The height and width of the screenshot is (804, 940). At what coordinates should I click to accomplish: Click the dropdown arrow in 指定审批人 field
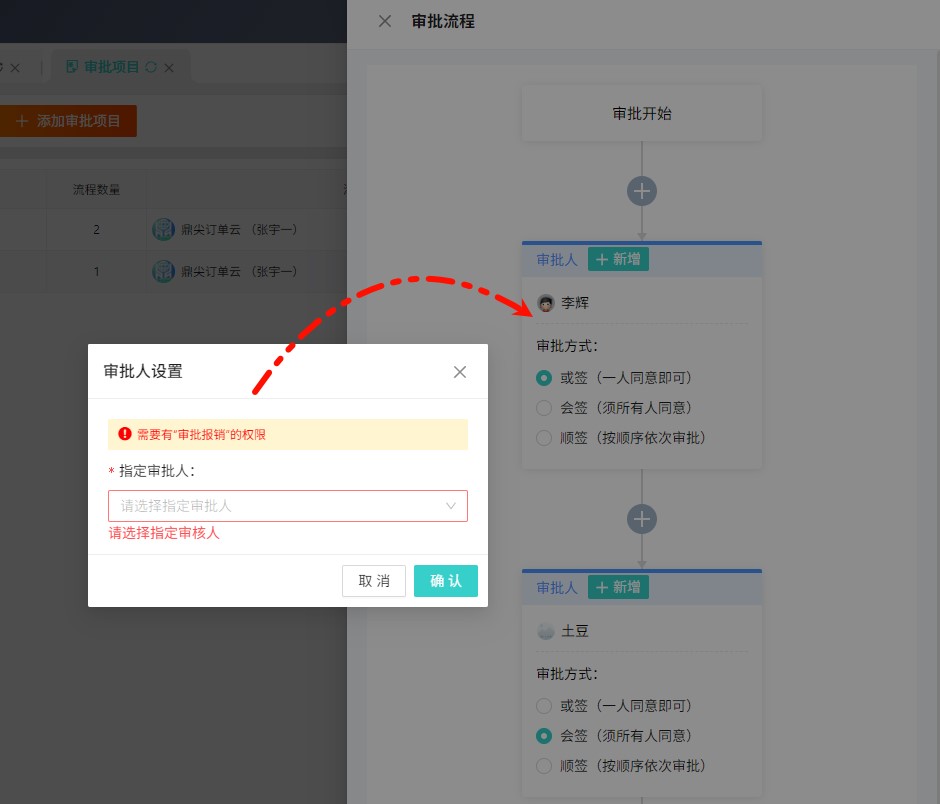point(451,506)
